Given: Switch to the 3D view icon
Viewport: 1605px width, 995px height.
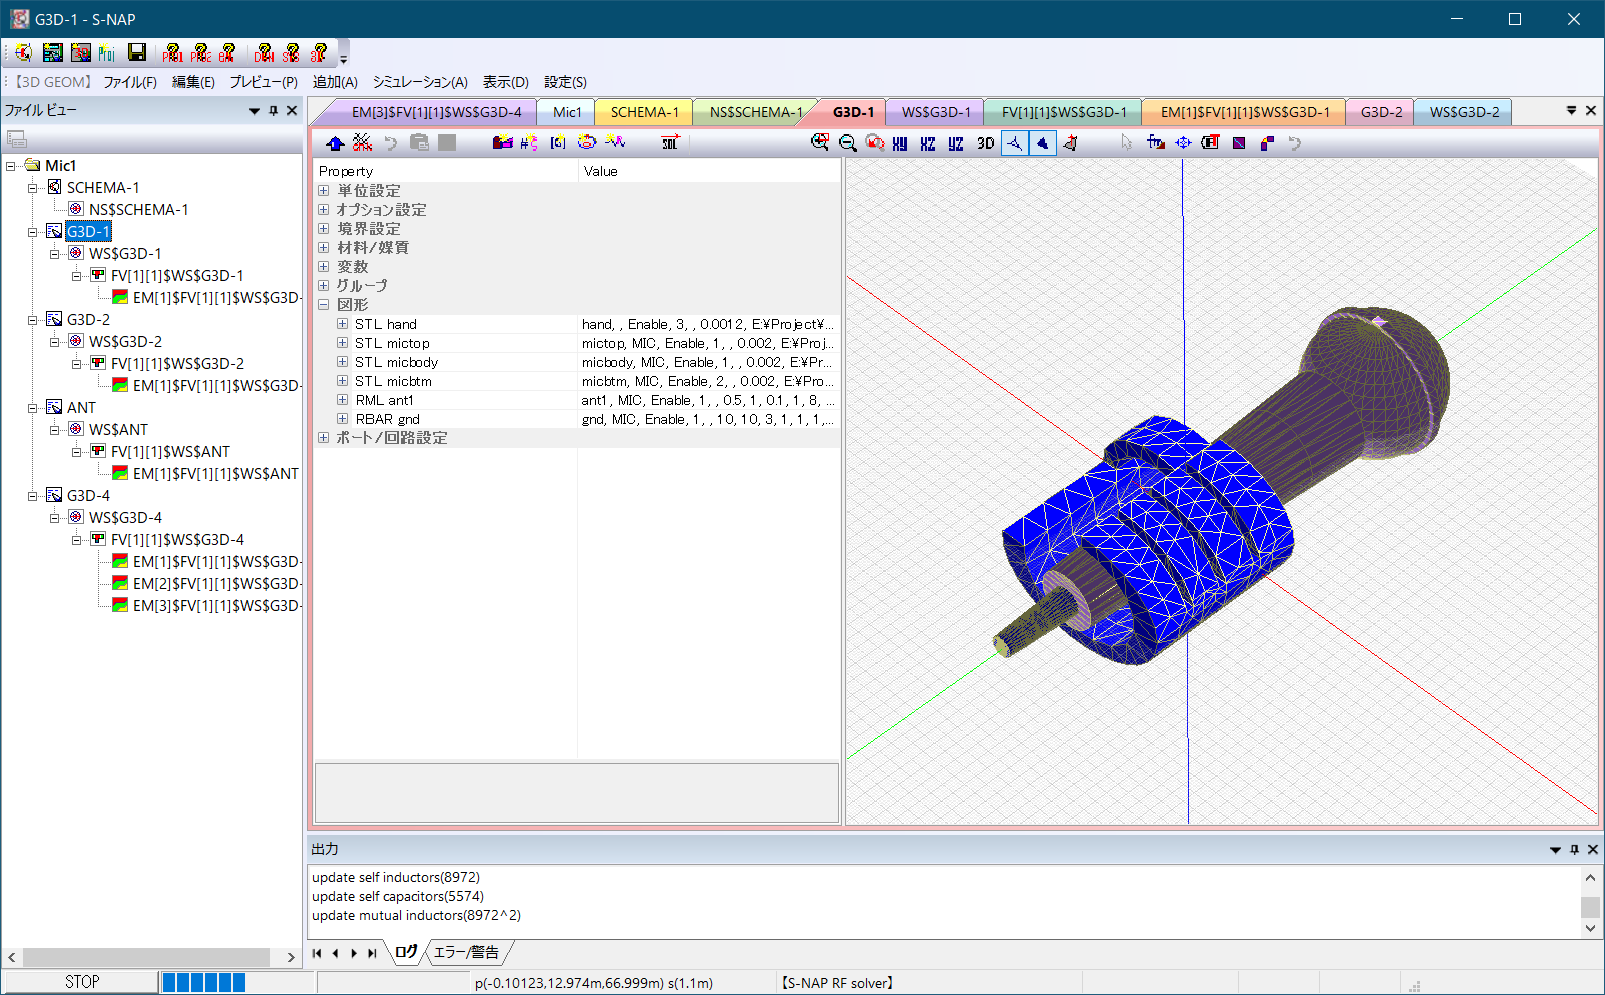Looking at the screenshot, I should pyautogui.click(x=985, y=143).
